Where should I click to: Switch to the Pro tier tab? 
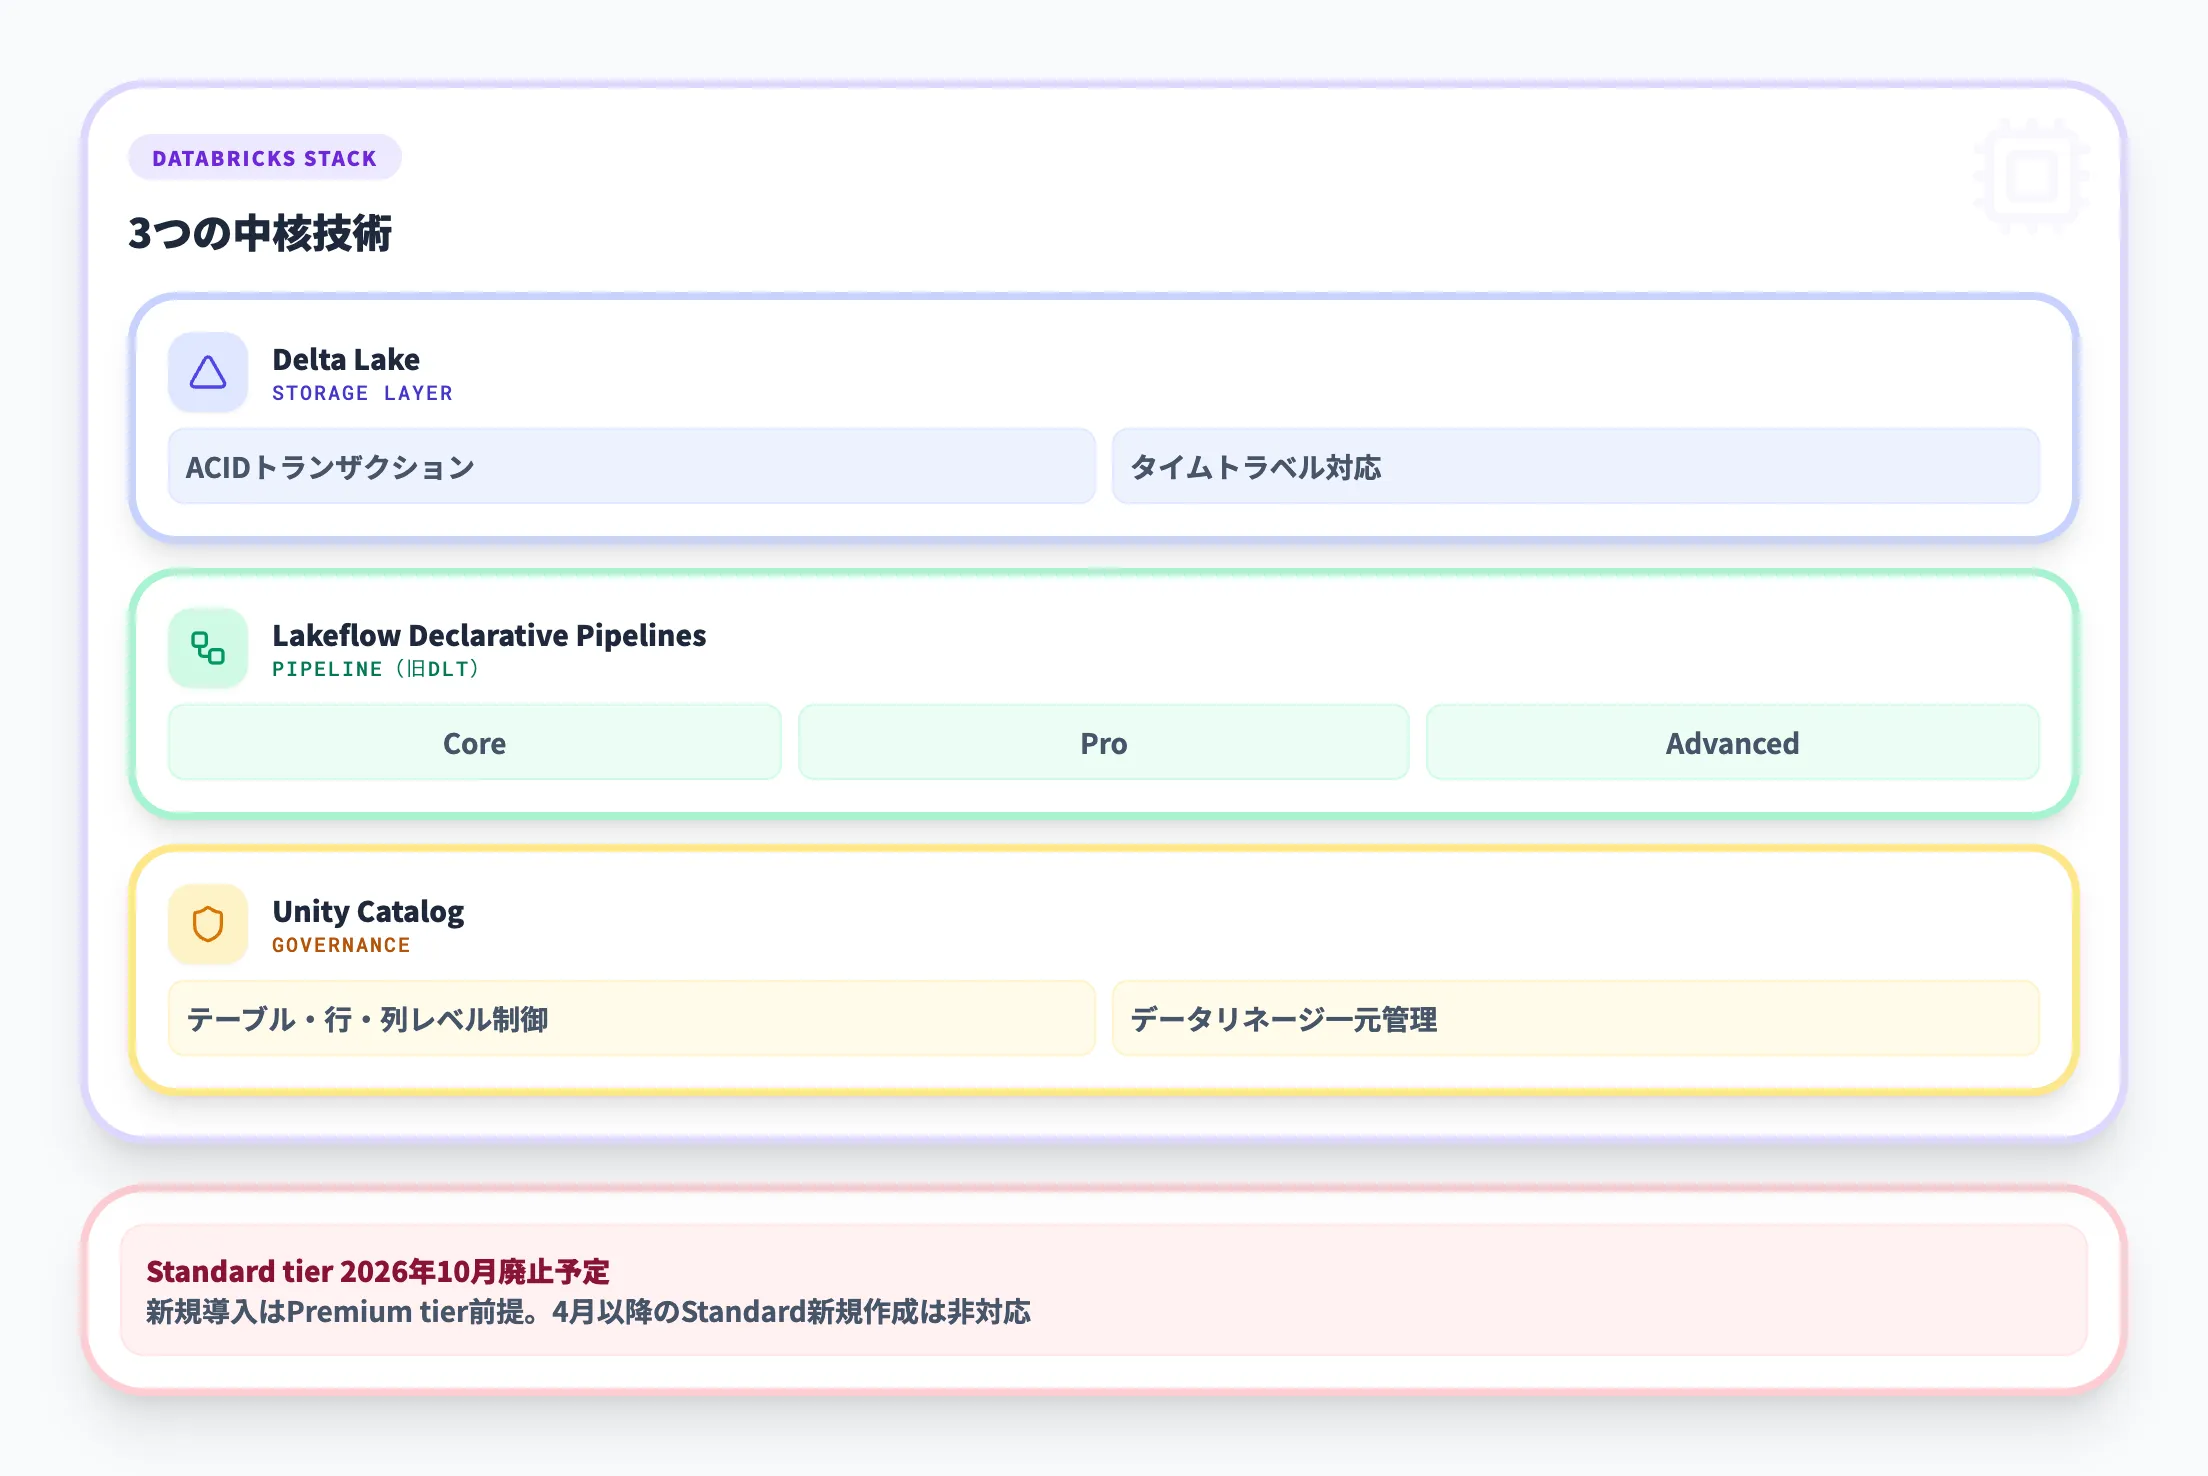click(1102, 742)
